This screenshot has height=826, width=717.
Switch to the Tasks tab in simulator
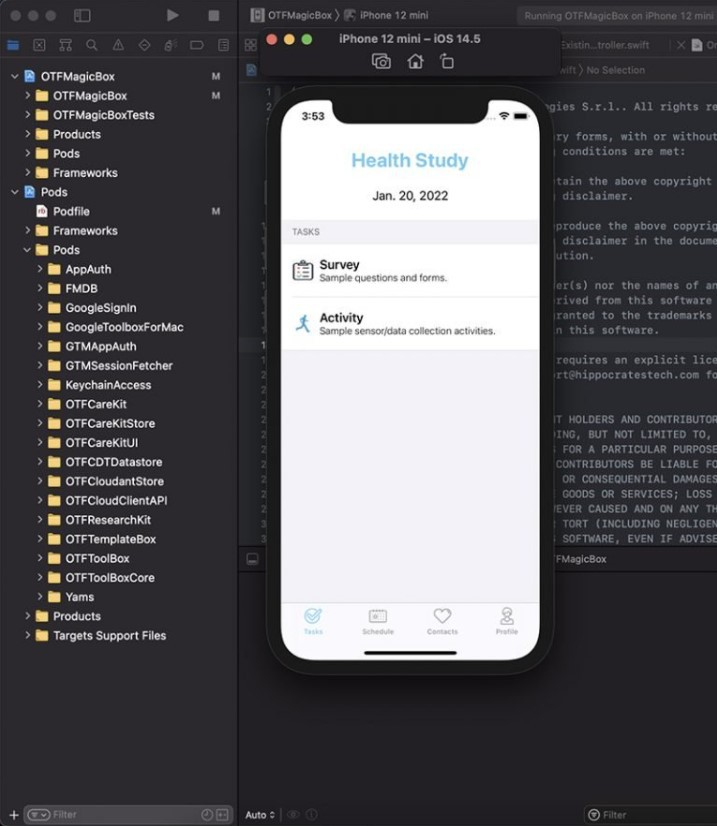pyautogui.click(x=313, y=621)
